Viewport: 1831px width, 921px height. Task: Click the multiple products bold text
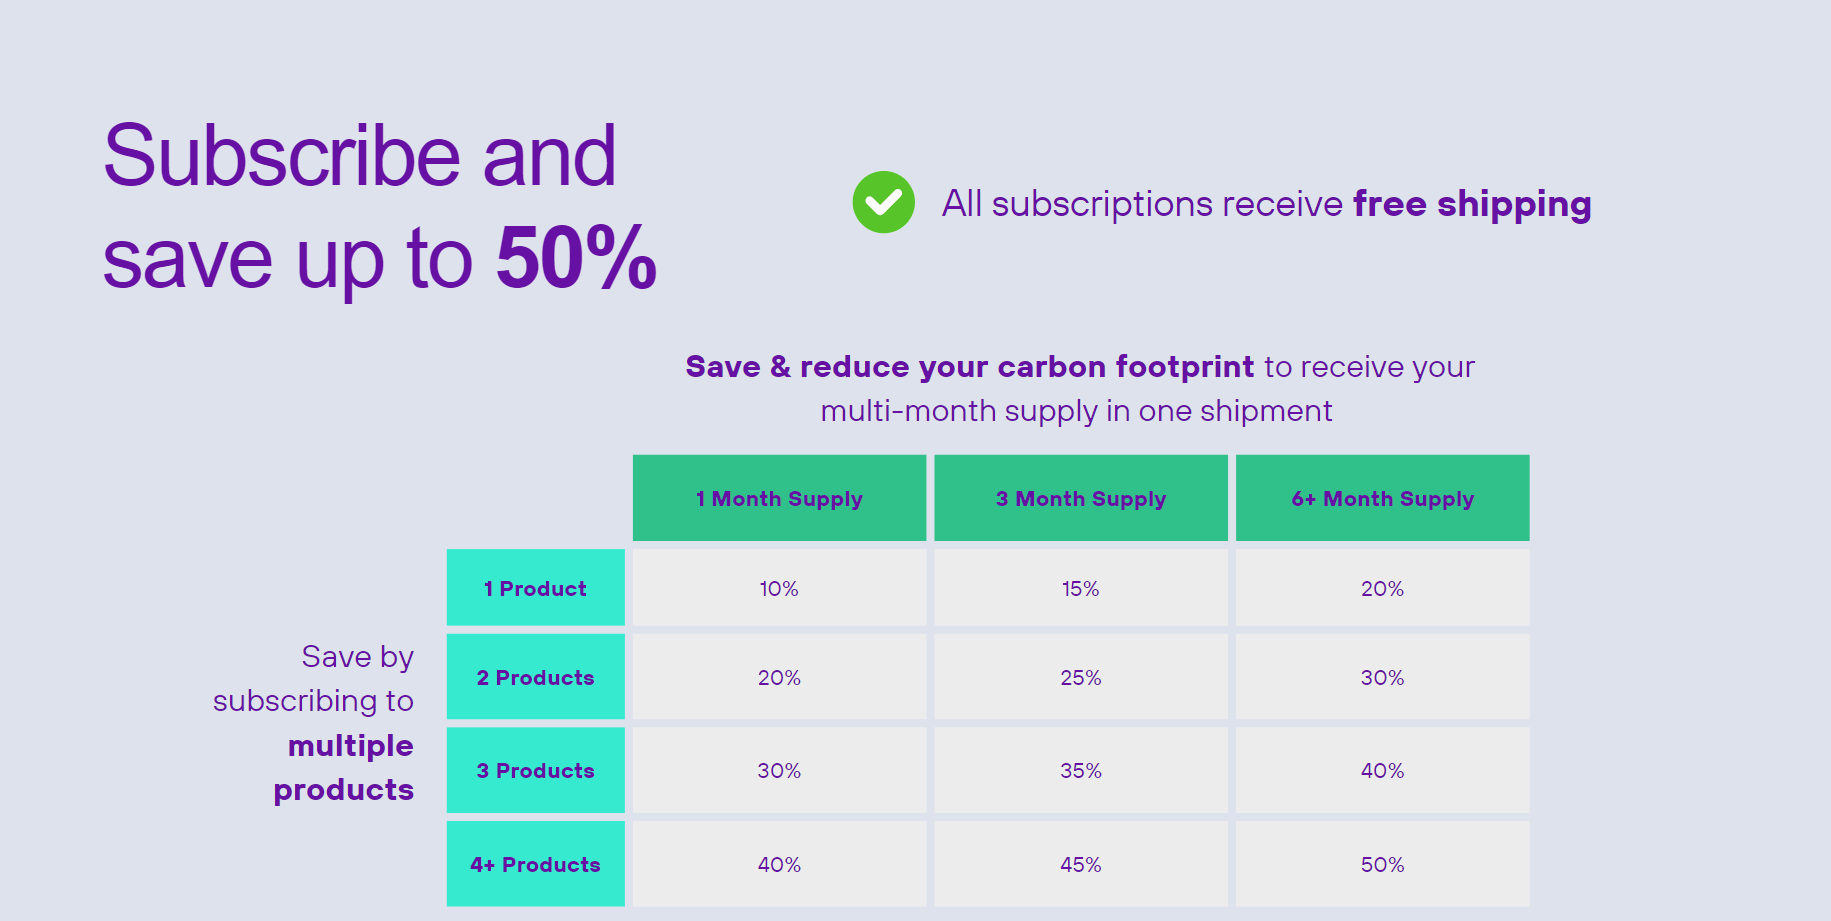tap(344, 767)
